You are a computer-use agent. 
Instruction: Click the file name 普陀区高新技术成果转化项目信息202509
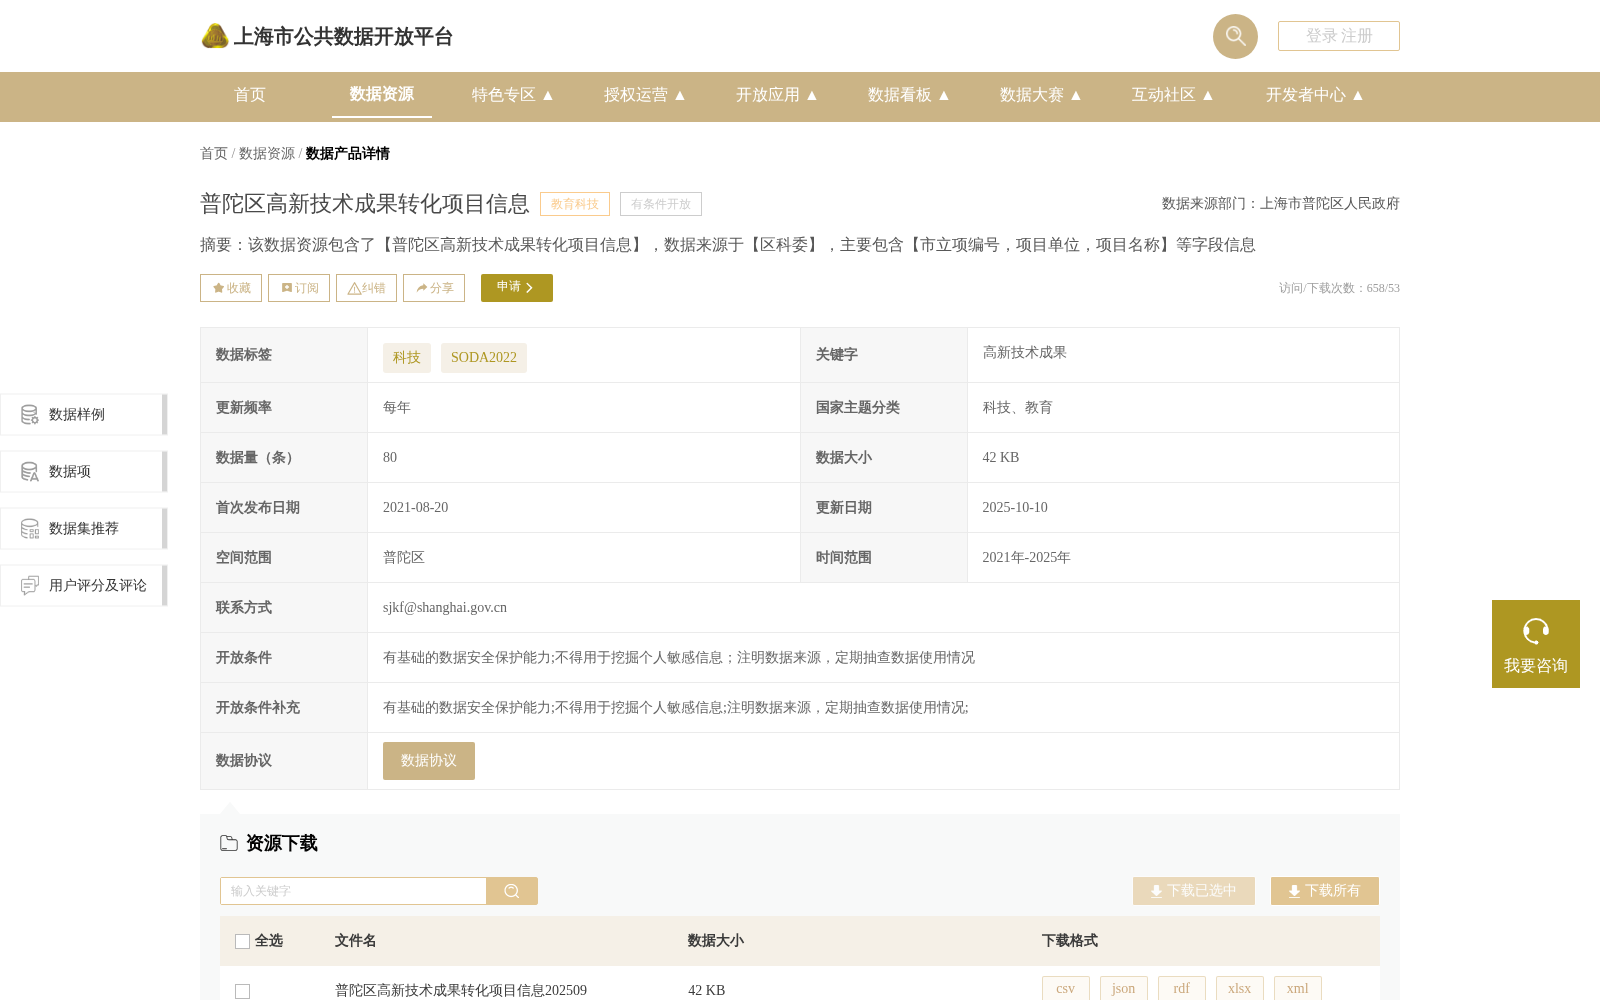(461, 991)
